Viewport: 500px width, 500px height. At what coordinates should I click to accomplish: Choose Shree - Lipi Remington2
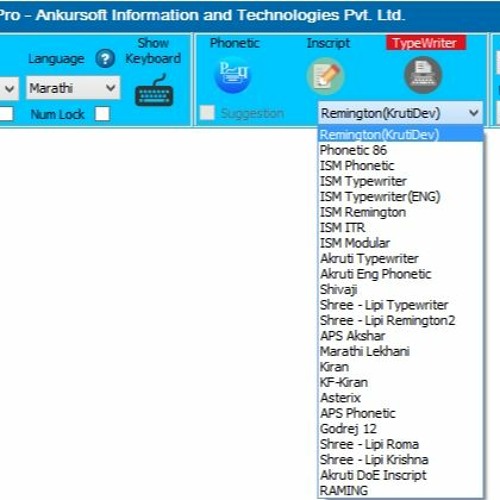[401, 320]
